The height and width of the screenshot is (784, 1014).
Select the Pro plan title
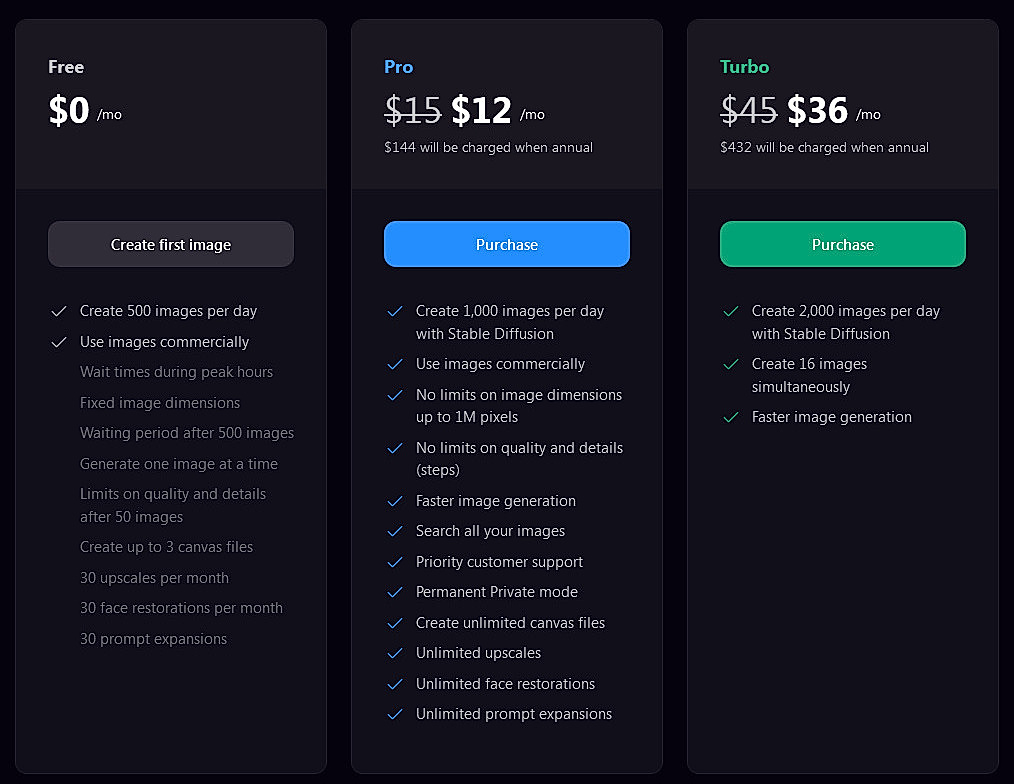tap(398, 67)
